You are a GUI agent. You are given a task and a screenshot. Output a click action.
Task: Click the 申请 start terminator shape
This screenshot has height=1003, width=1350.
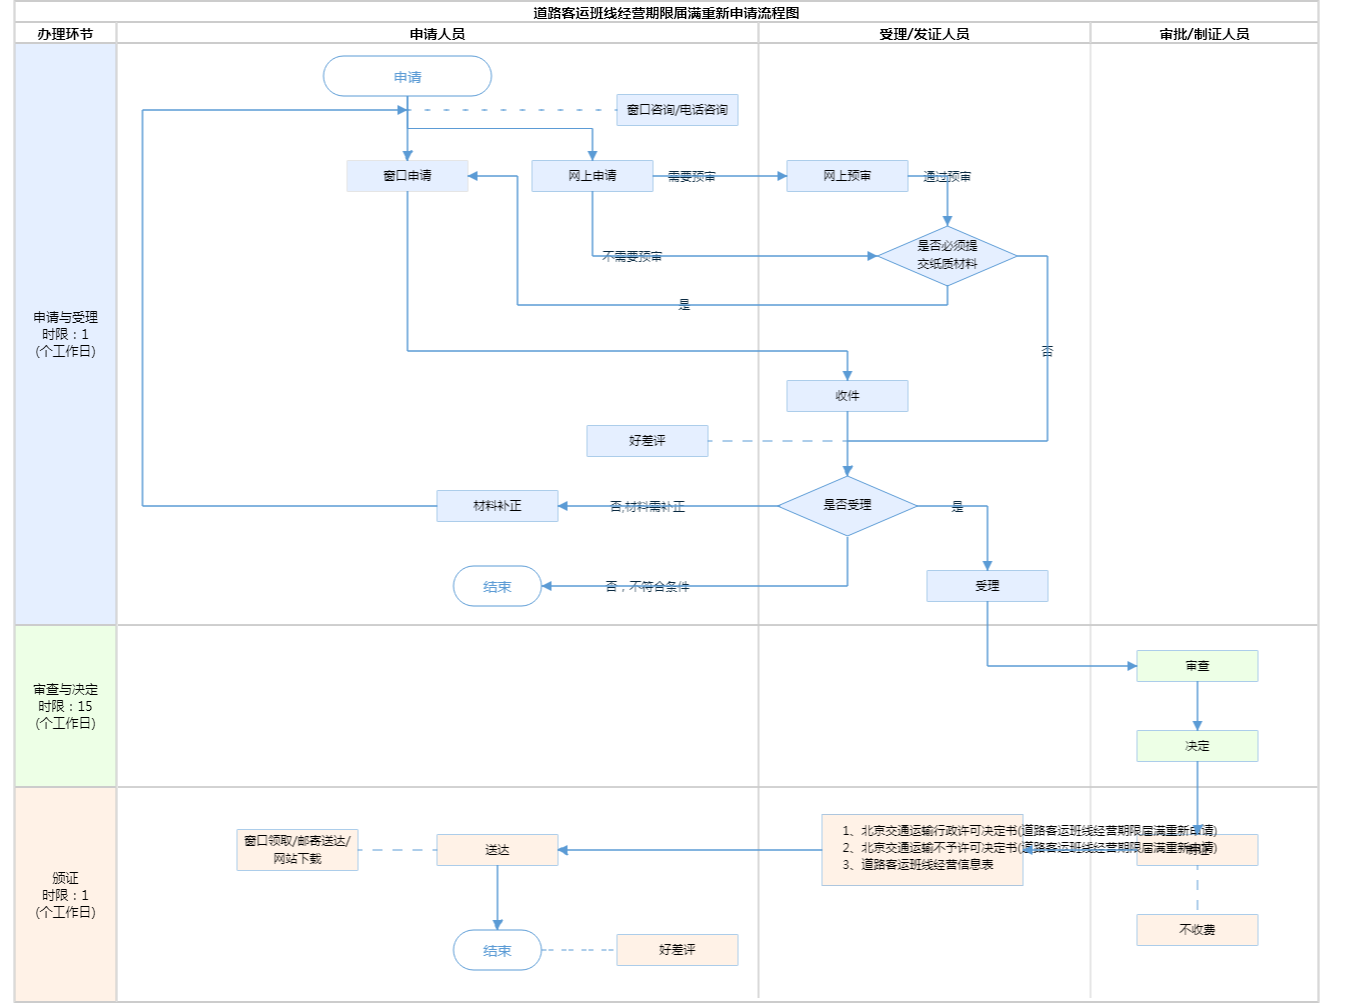pos(407,77)
